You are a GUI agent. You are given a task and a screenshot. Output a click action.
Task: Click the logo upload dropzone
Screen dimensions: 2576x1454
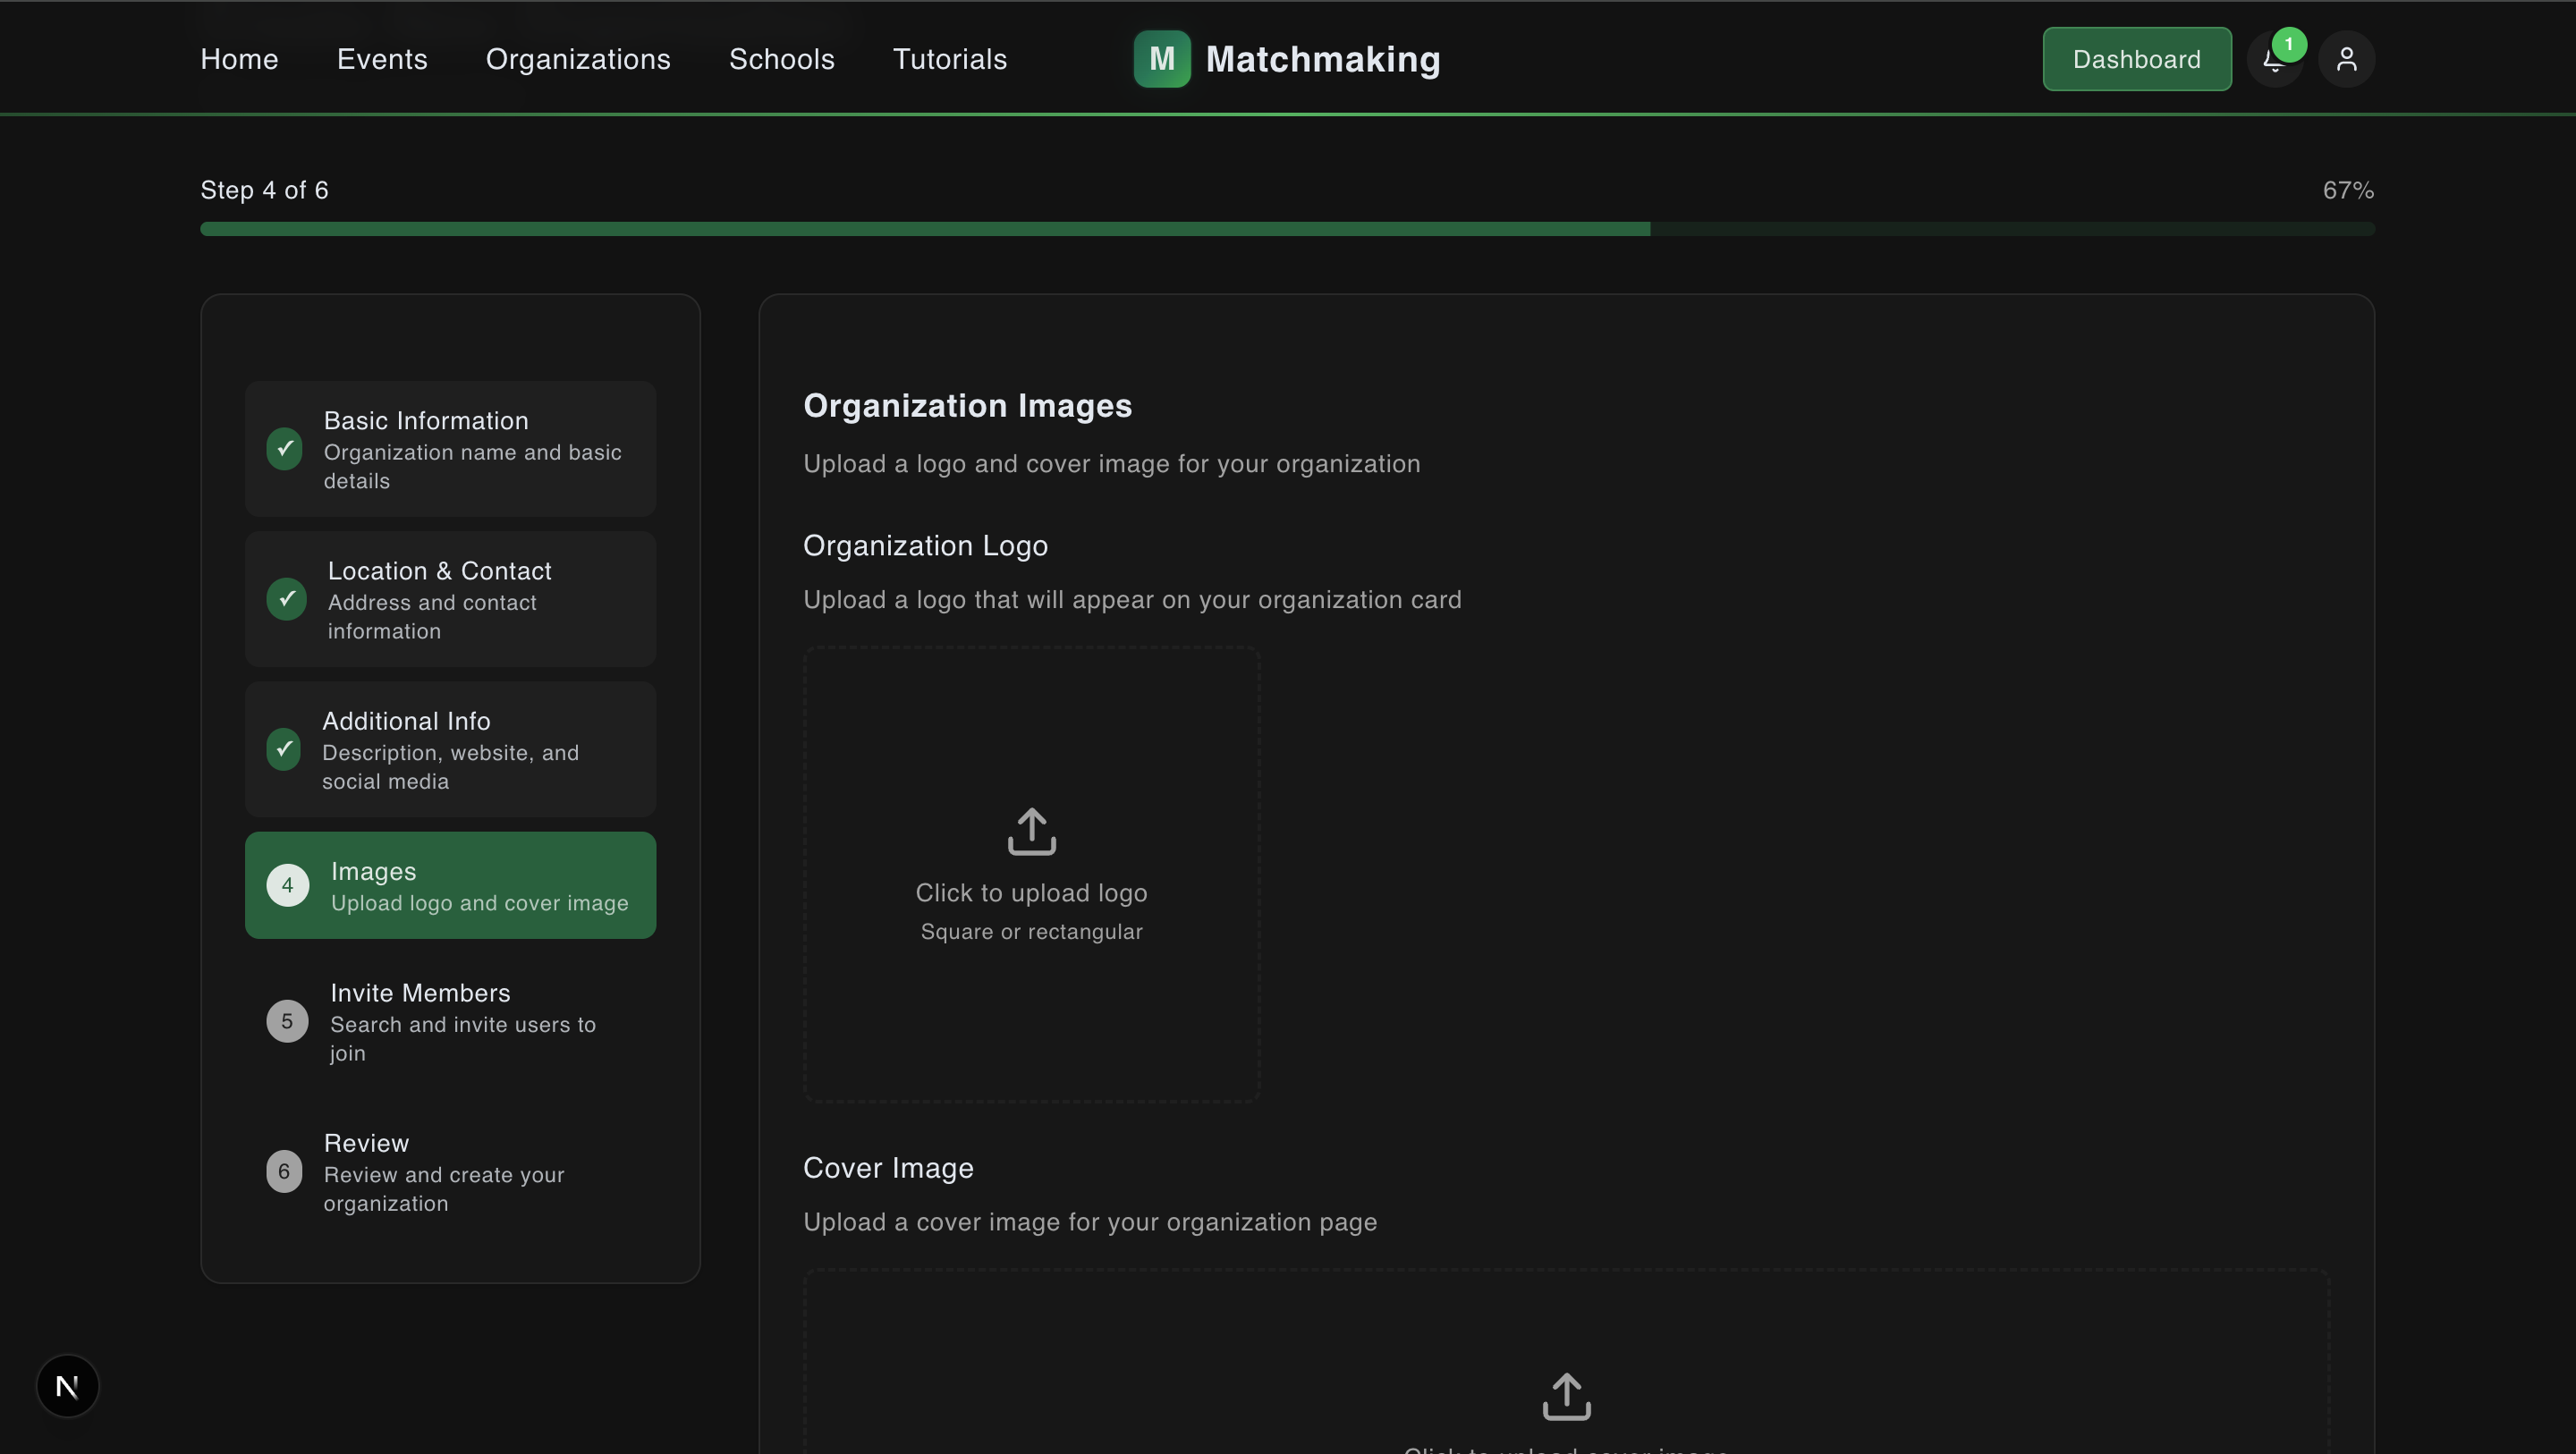[1031, 874]
